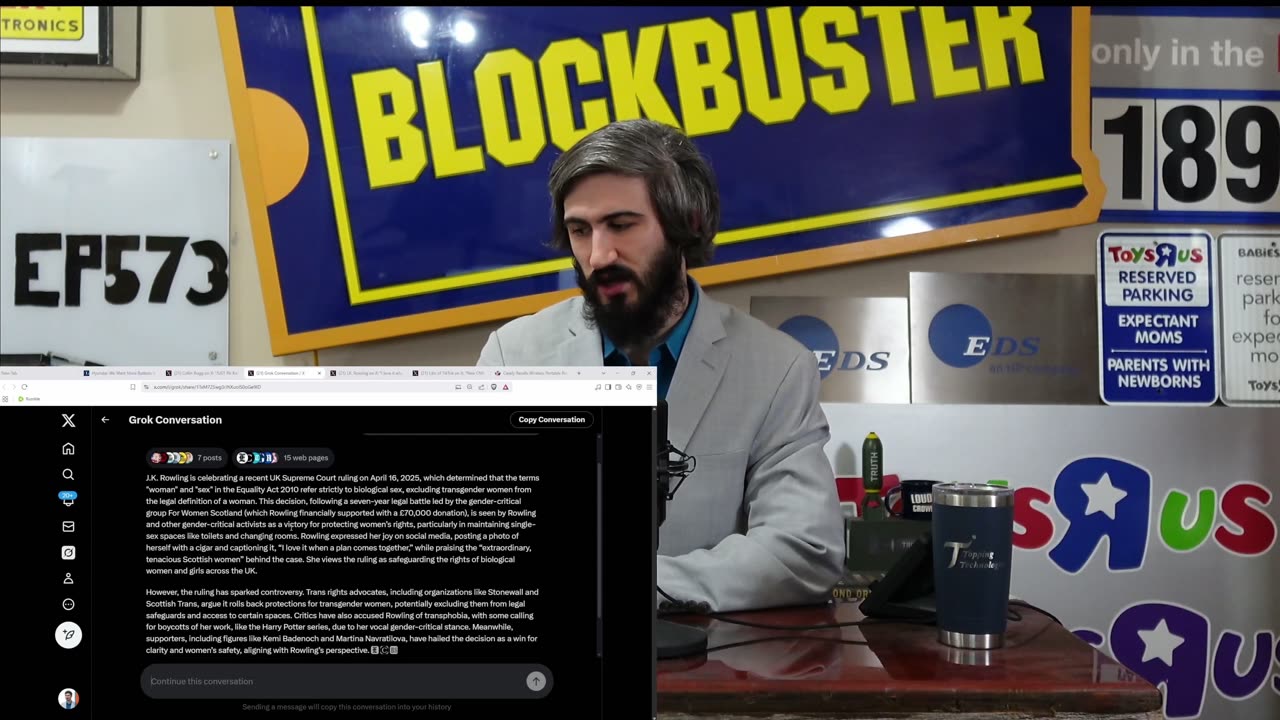Open the More circle menu in sidebar
The width and height of the screenshot is (1280, 720).
(68, 604)
